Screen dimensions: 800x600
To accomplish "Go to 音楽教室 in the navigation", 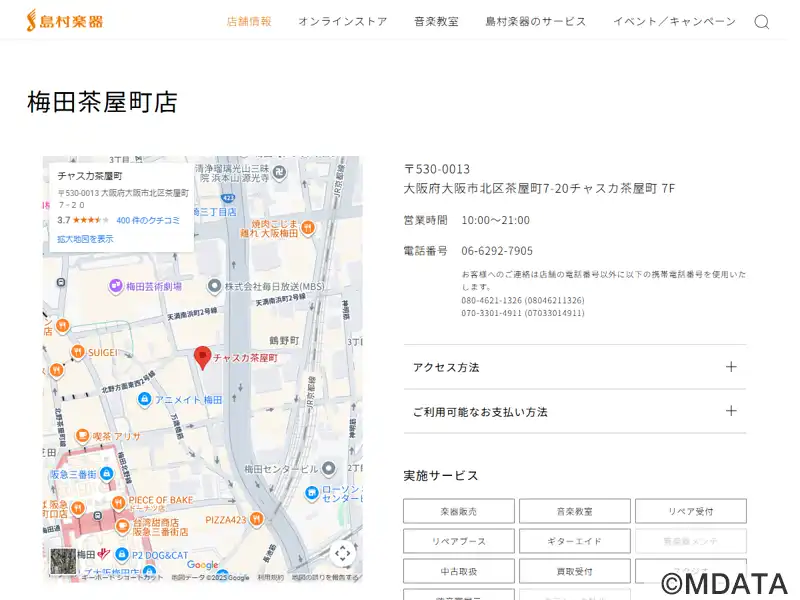I will [436, 21].
